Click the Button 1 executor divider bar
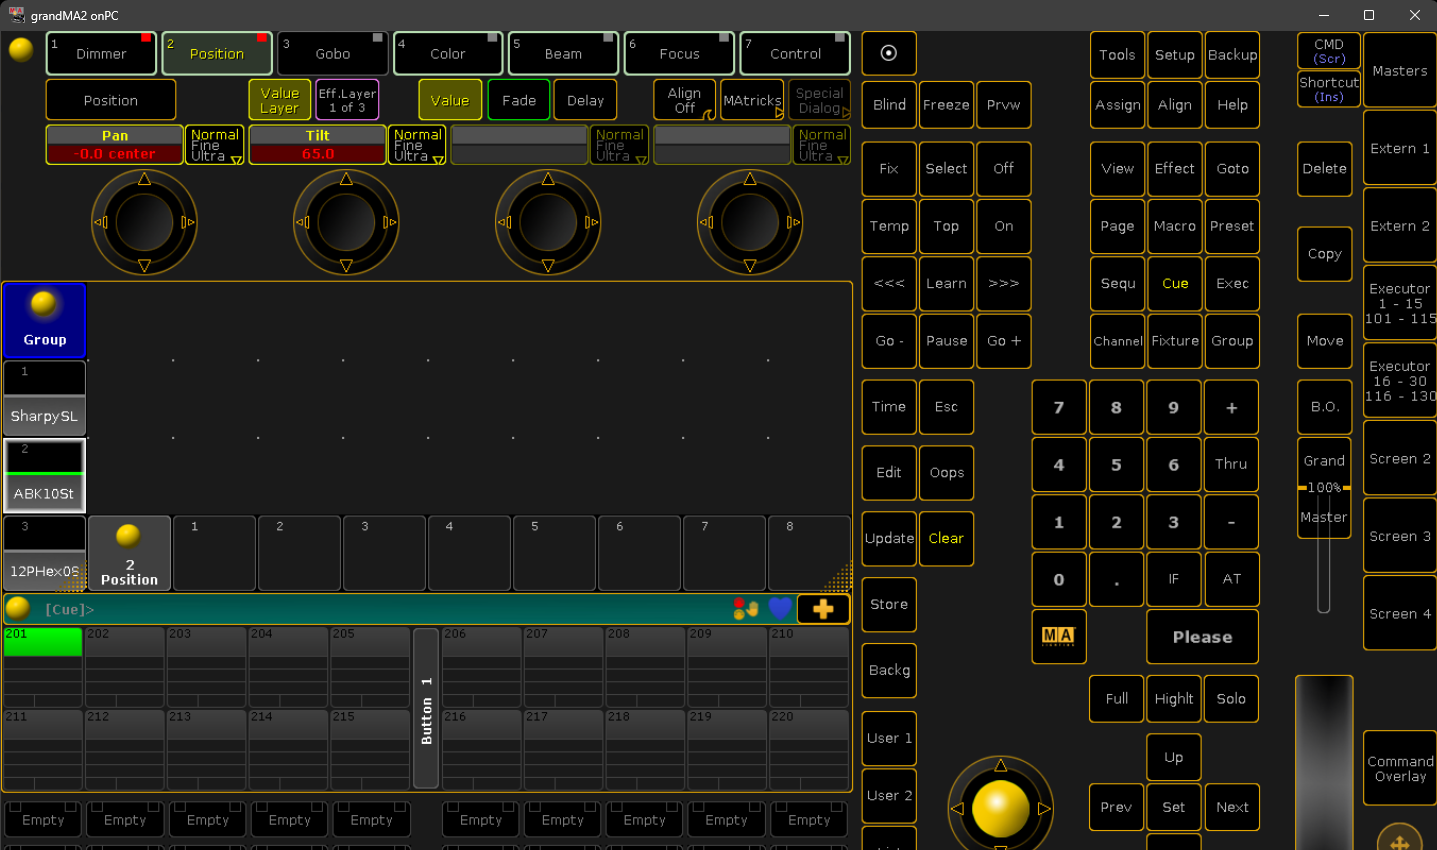 point(426,709)
